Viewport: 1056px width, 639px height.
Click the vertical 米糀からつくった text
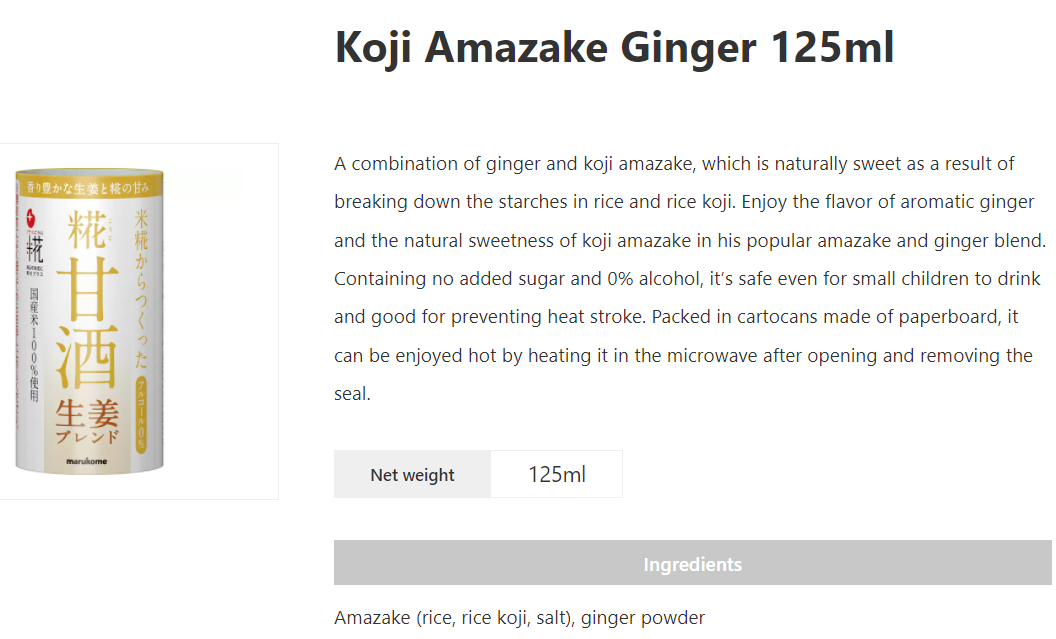[x=141, y=290]
